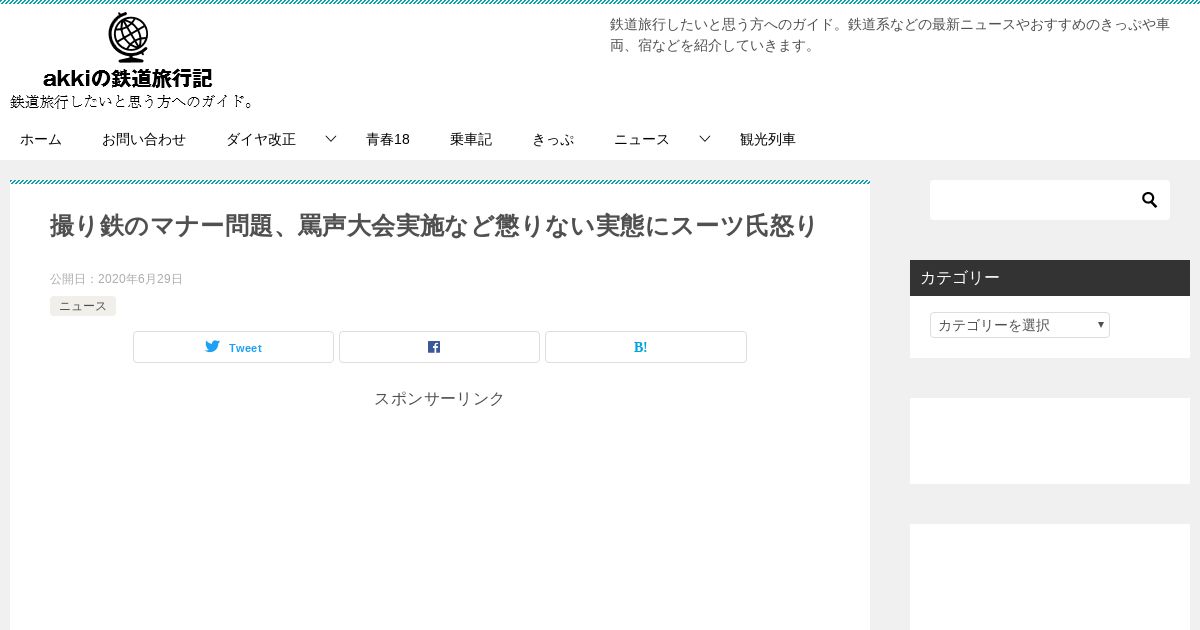The image size is (1200, 630).
Task: Open the 乗車記 menu item
Action: [x=471, y=140]
